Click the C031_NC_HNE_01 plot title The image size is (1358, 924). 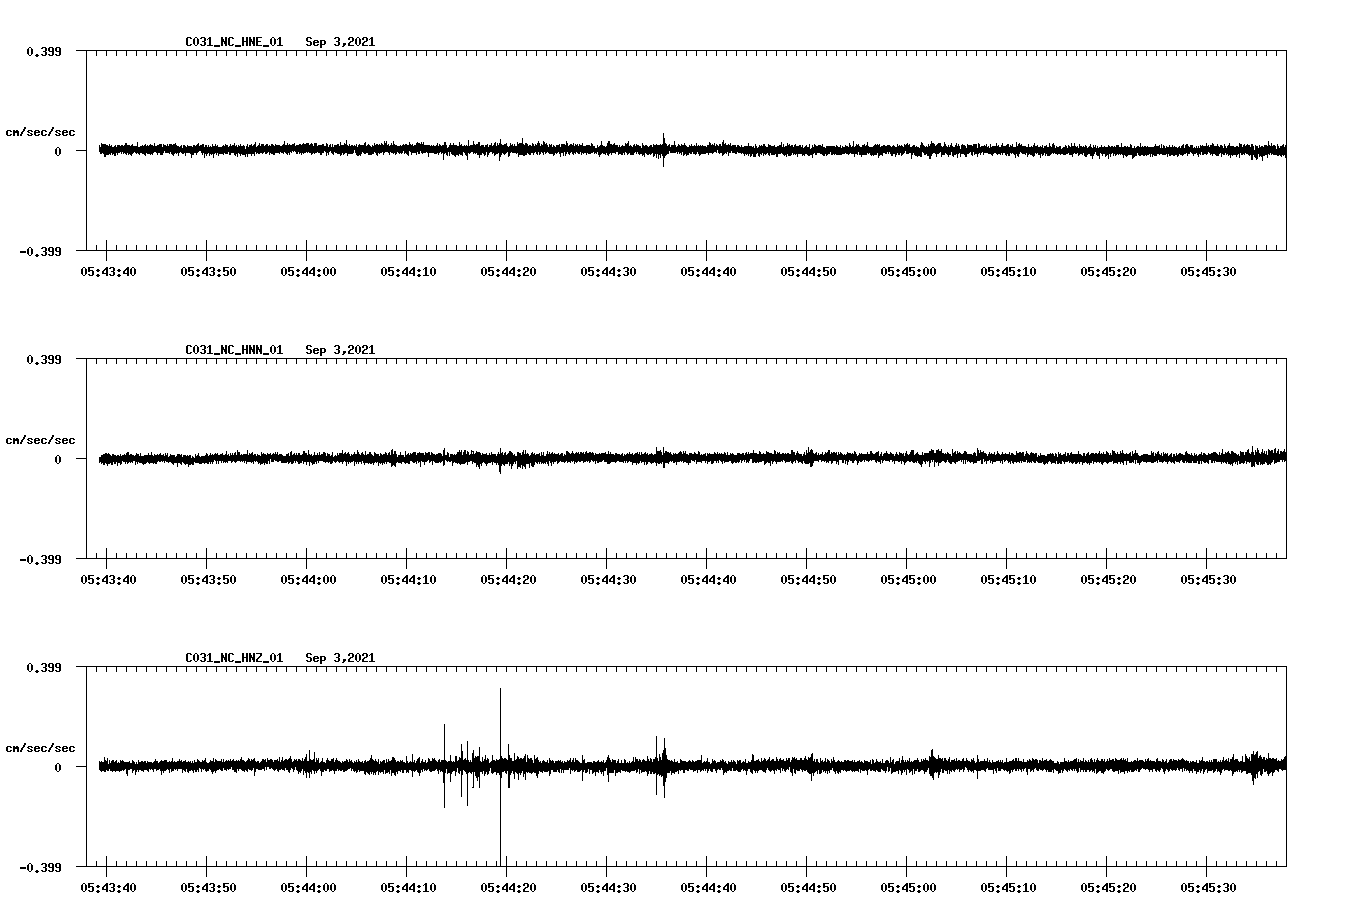(234, 42)
